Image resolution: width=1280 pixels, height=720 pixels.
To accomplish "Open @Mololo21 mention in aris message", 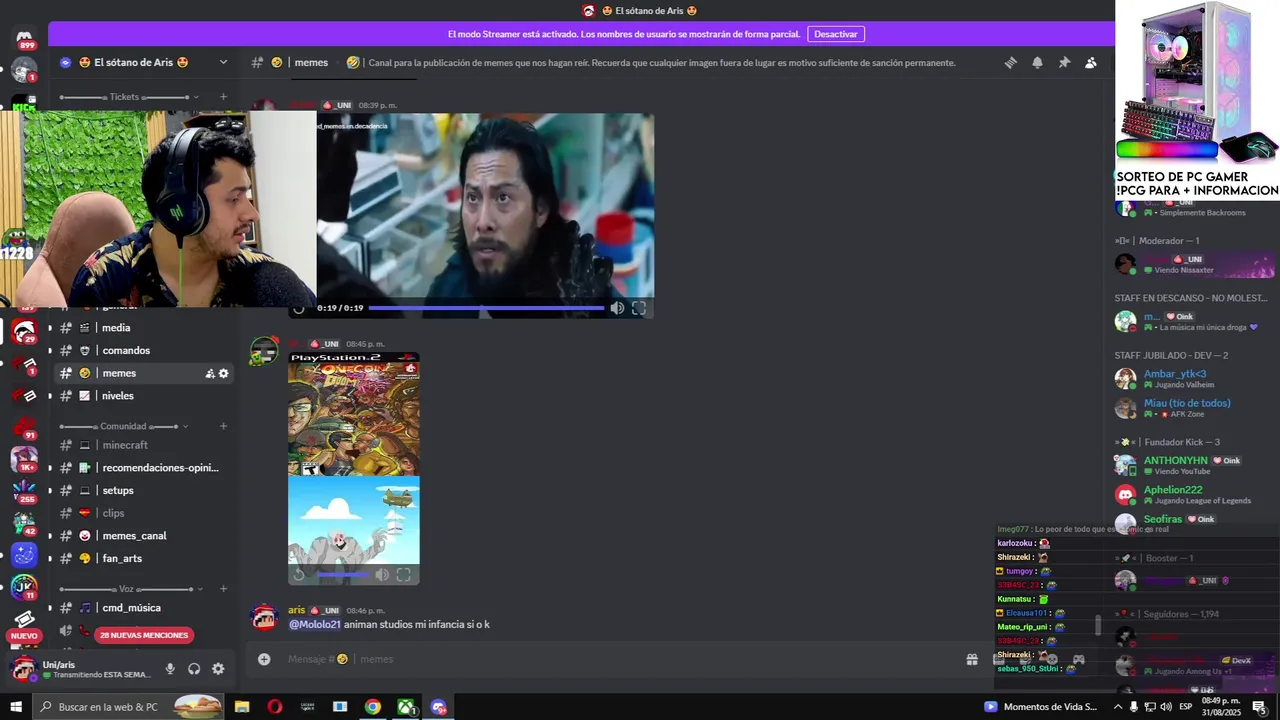I will tap(314, 624).
